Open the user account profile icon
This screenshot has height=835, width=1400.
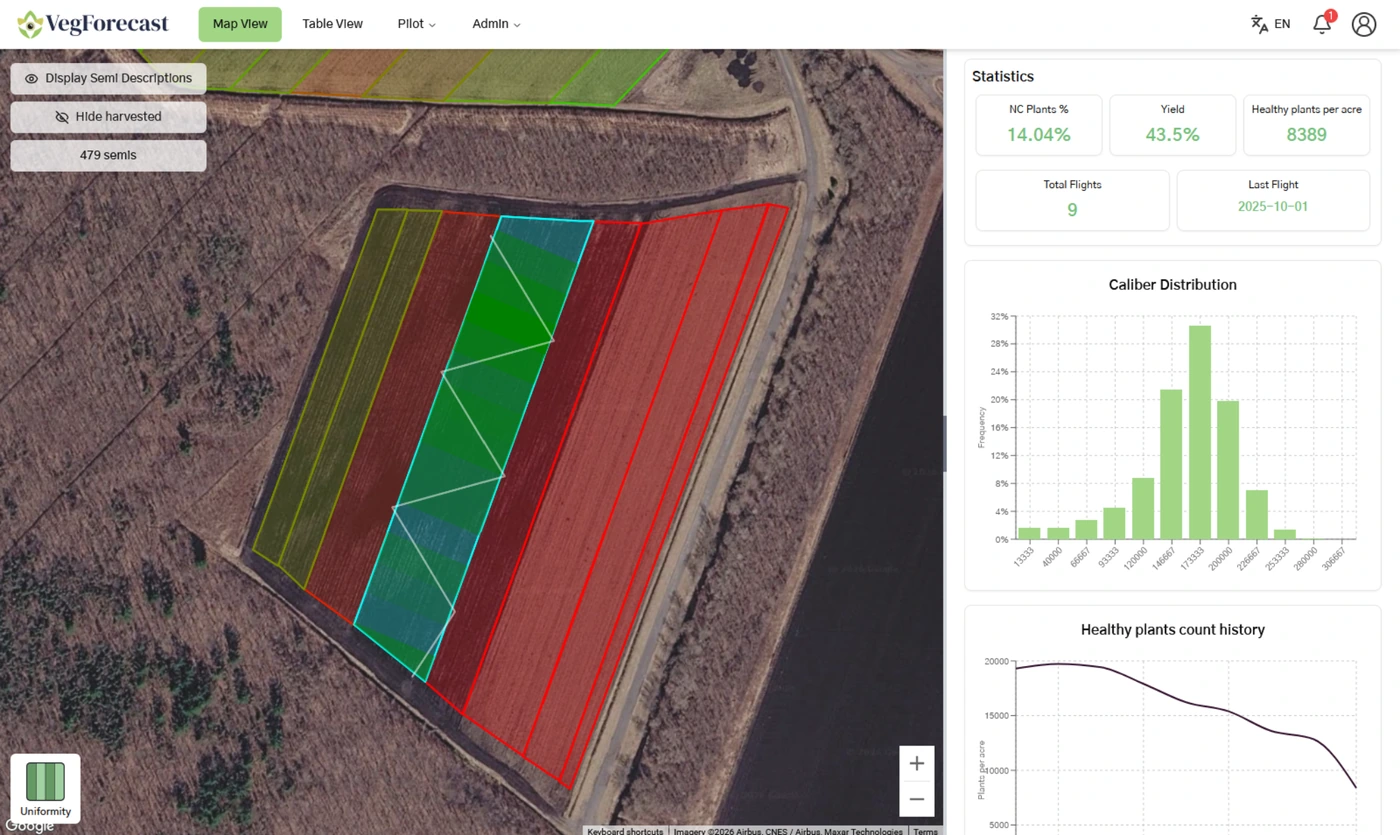[x=1364, y=24]
